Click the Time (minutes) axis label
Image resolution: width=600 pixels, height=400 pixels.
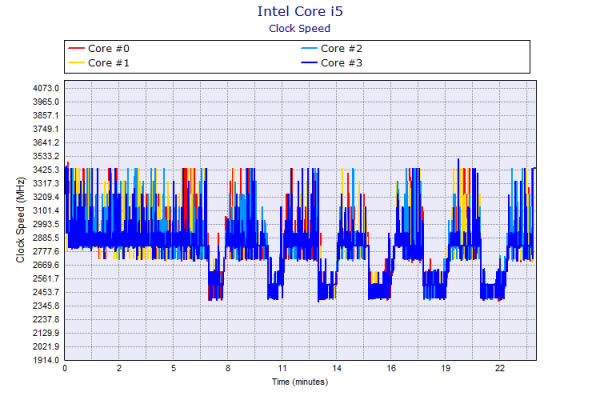pos(300,382)
